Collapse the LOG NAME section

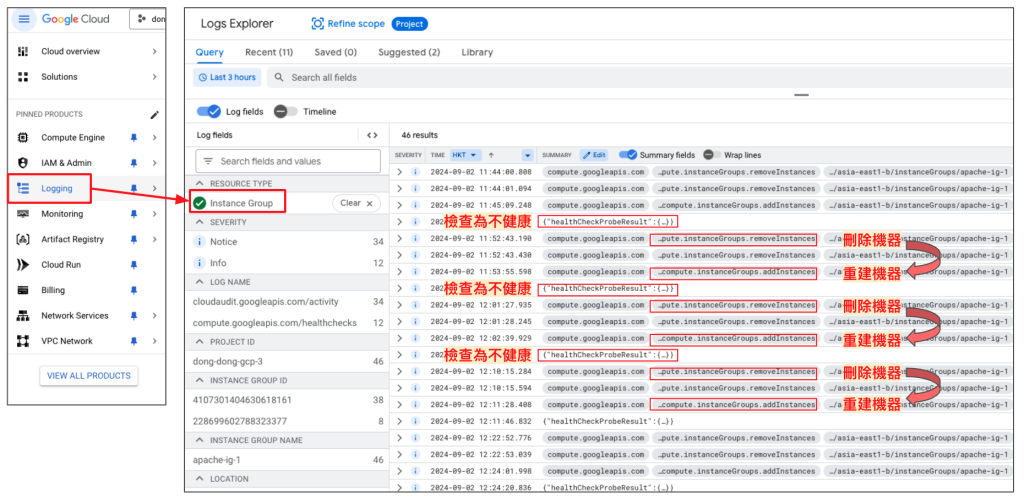[200, 282]
